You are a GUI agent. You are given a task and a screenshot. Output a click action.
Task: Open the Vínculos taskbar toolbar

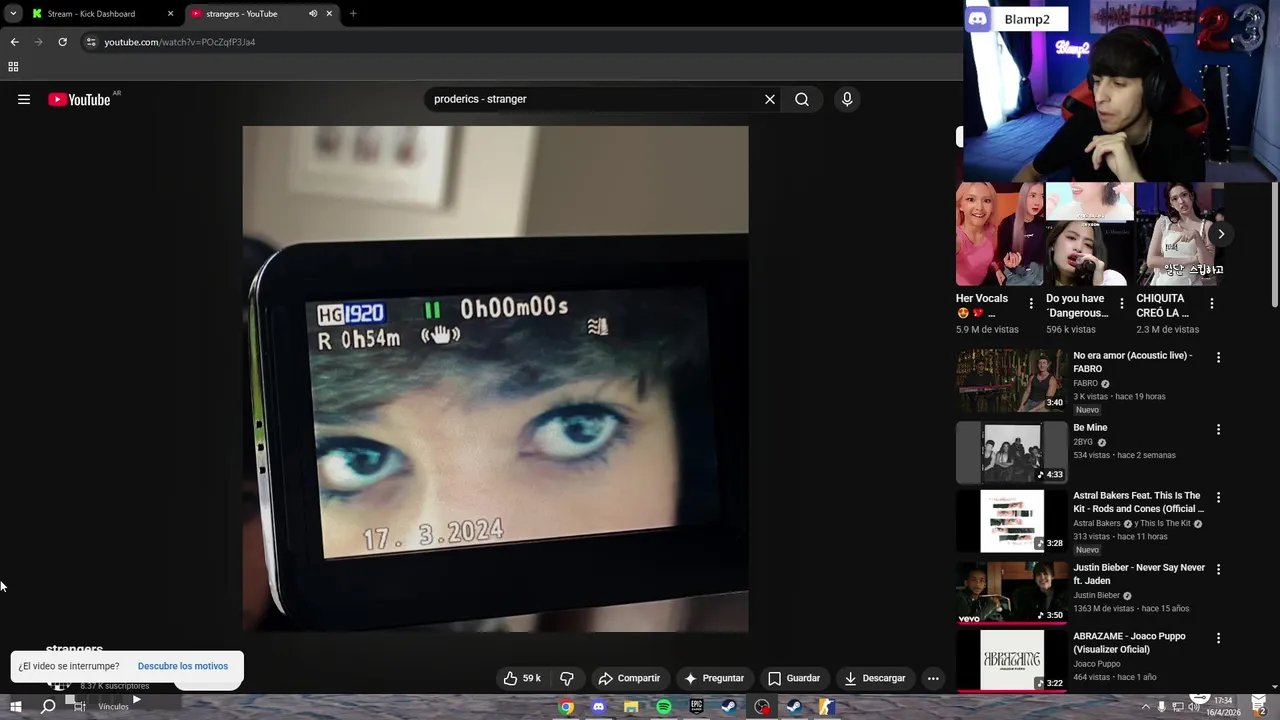(113, 707)
